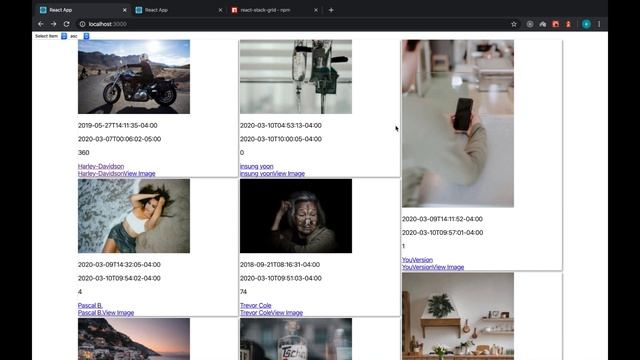Select date text 2019-05-27T14:11:35-04:00
The image size is (640, 360).
(118, 125)
